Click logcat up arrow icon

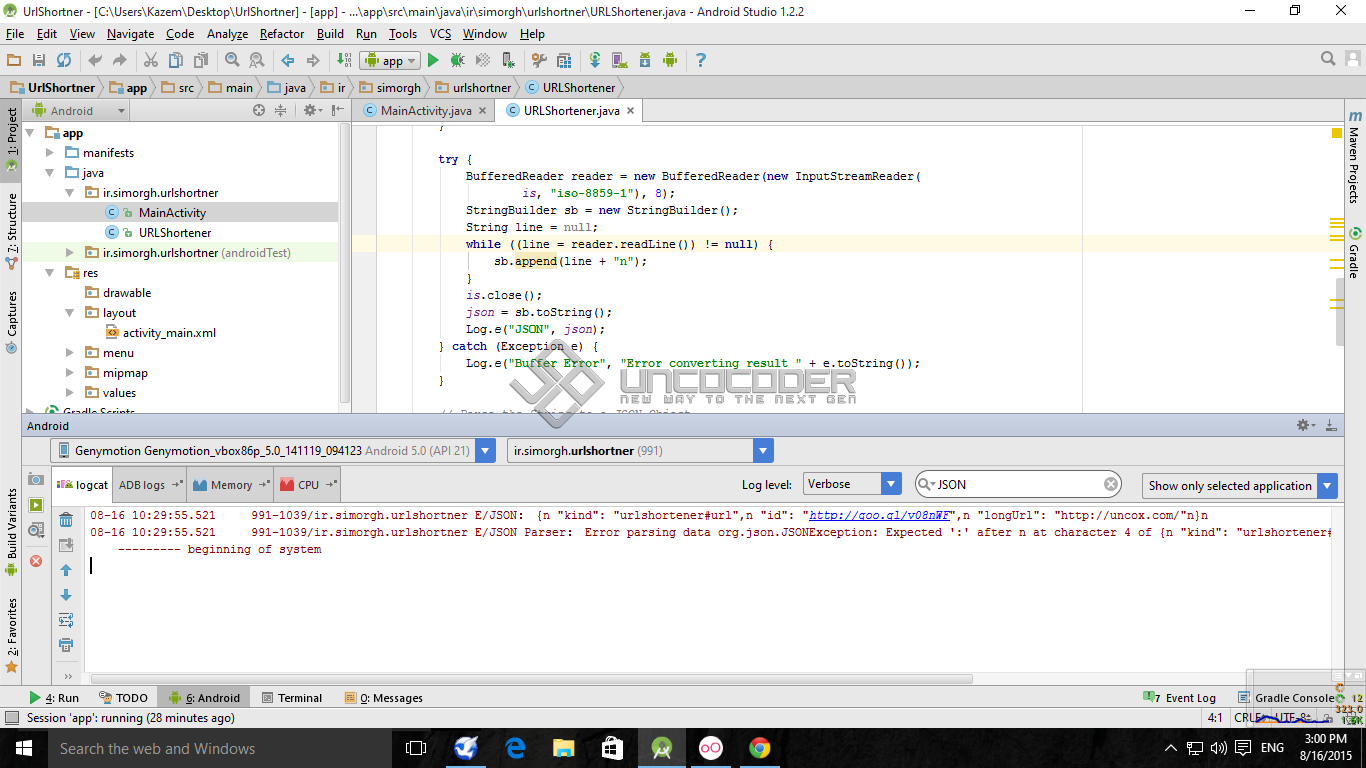pos(66,570)
